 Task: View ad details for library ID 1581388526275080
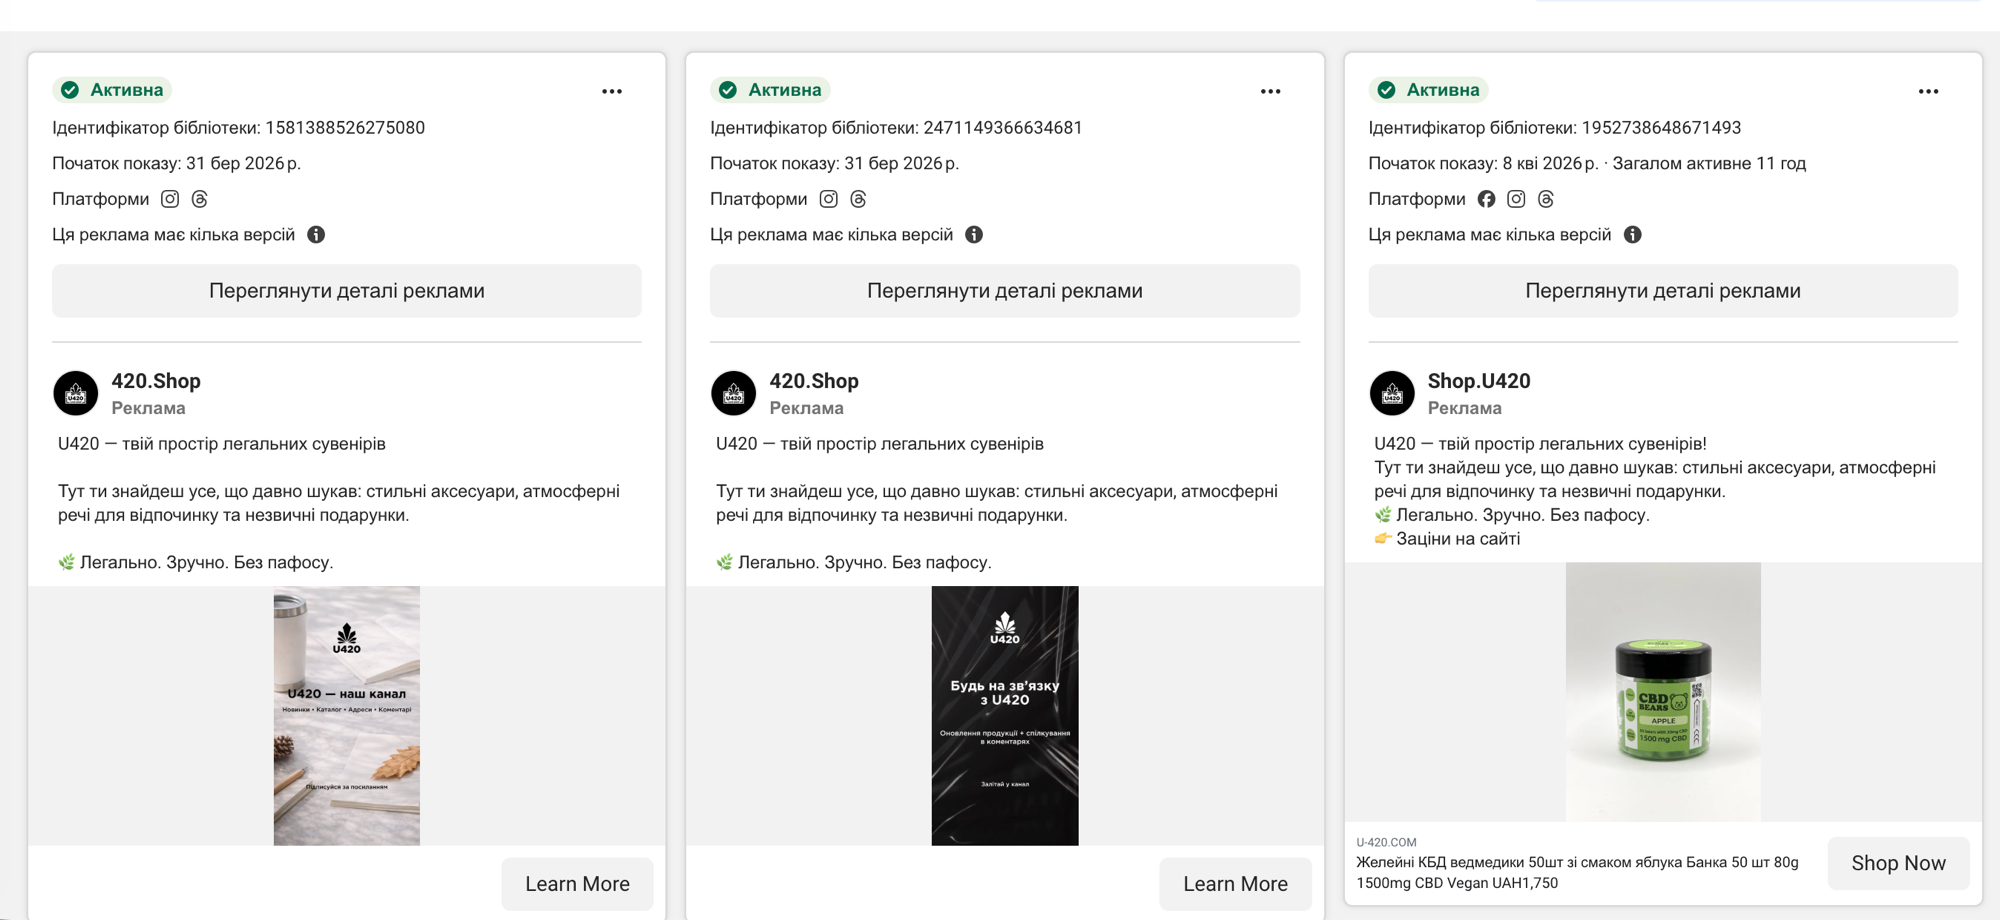[x=346, y=291]
